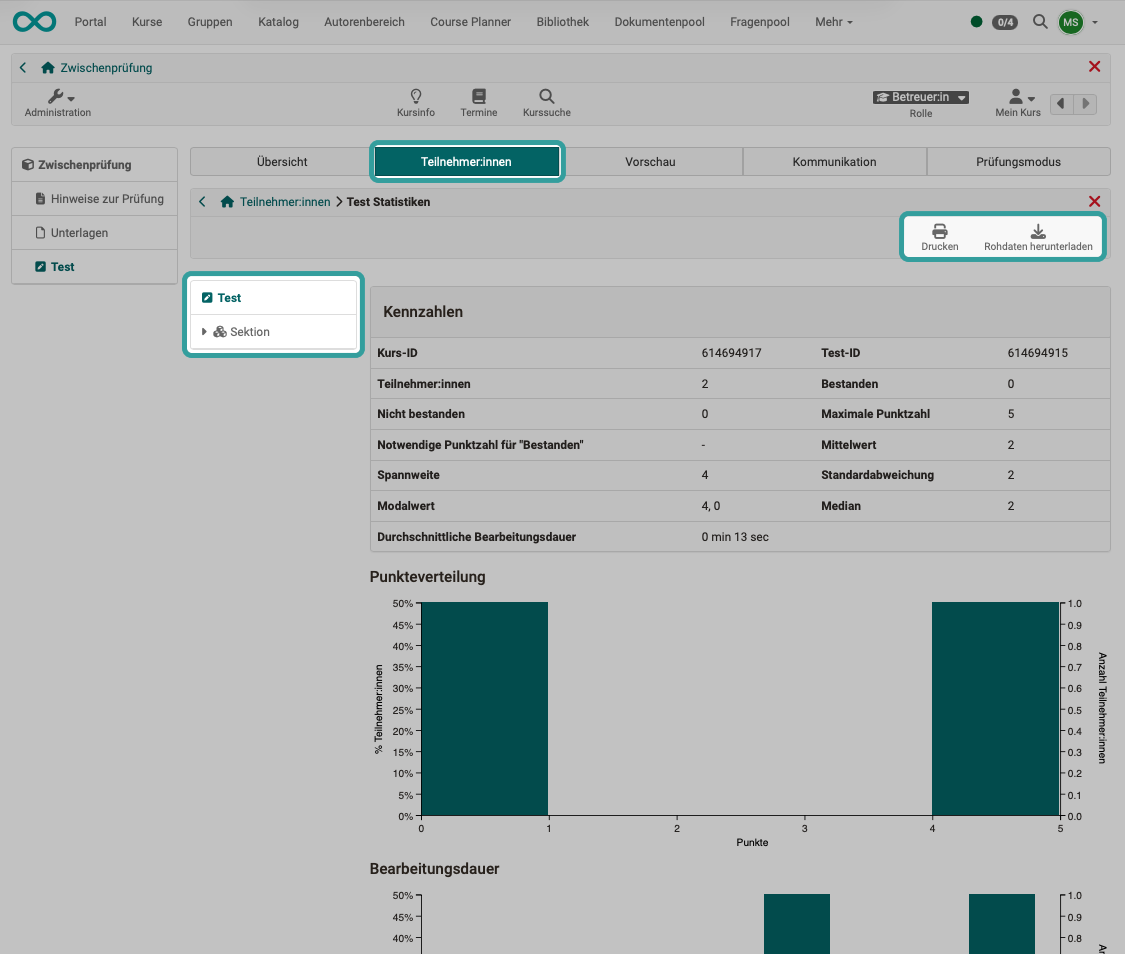This screenshot has width=1125, height=954.
Task: Expand the Sektion tree item
Action: (x=204, y=331)
